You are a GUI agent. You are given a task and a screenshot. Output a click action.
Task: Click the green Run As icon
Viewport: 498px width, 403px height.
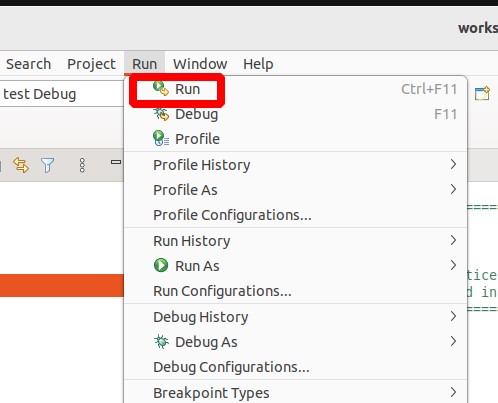coord(161,266)
